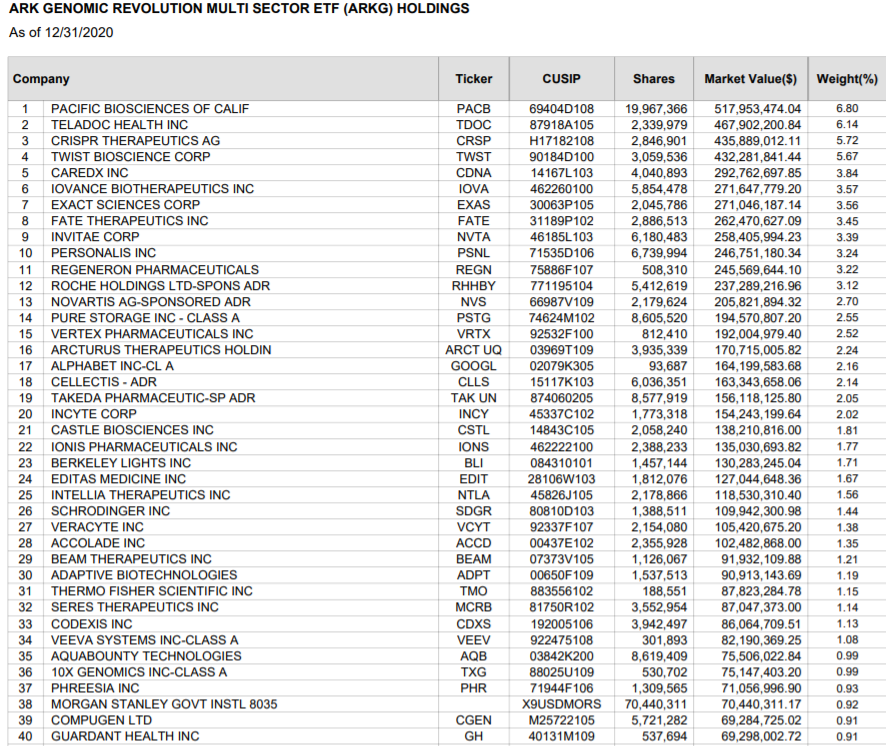886x746 pixels.
Task: Select the Market Value($) column header
Action: (750, 79)
